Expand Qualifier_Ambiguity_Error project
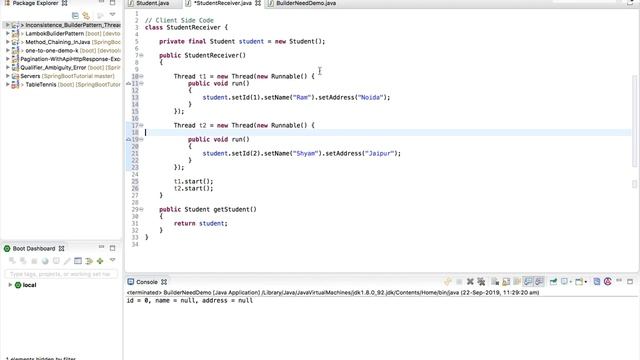The image size is (640, 360). click(7, 68)
